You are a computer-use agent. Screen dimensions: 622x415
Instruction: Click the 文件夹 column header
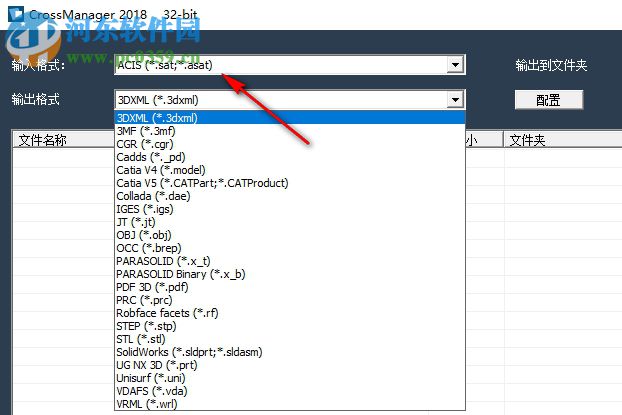[x=562, y=140]
